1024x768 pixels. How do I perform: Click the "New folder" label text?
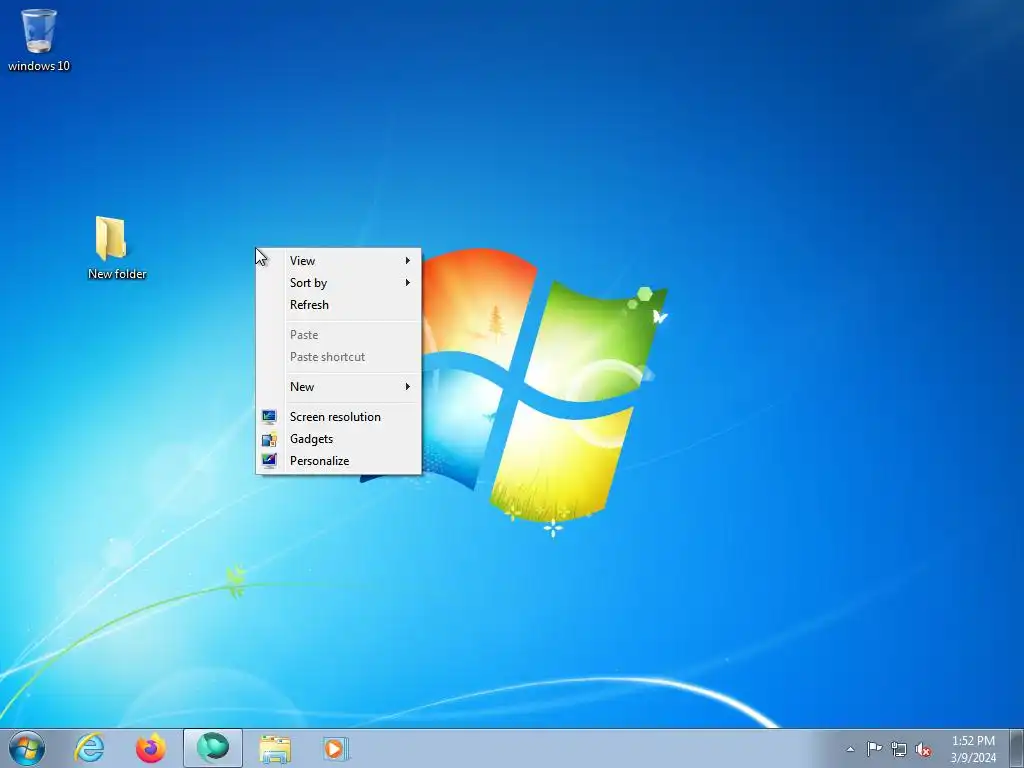(x=117, y=274)
